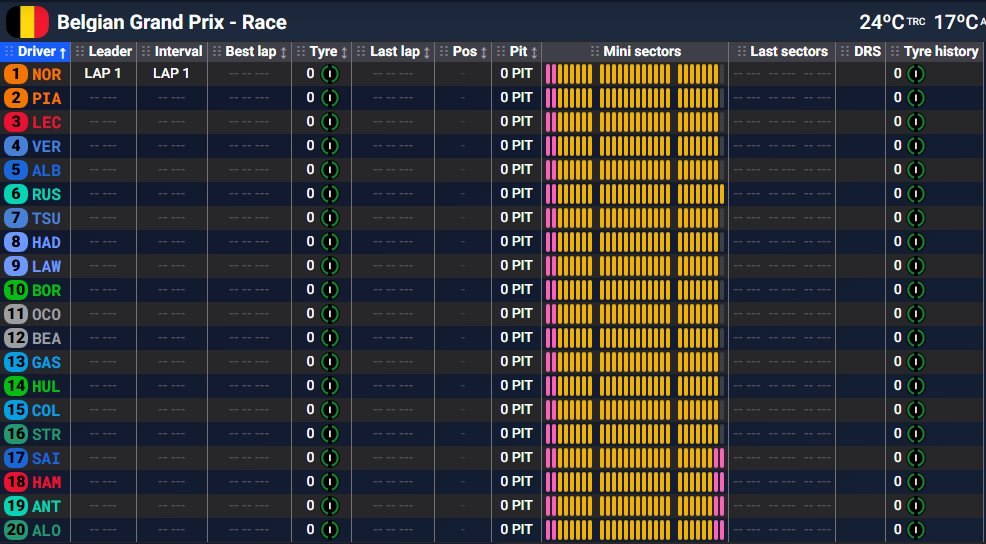
Task: Click the last yellow mini sector bar in RUS's row
Action: 722,194
